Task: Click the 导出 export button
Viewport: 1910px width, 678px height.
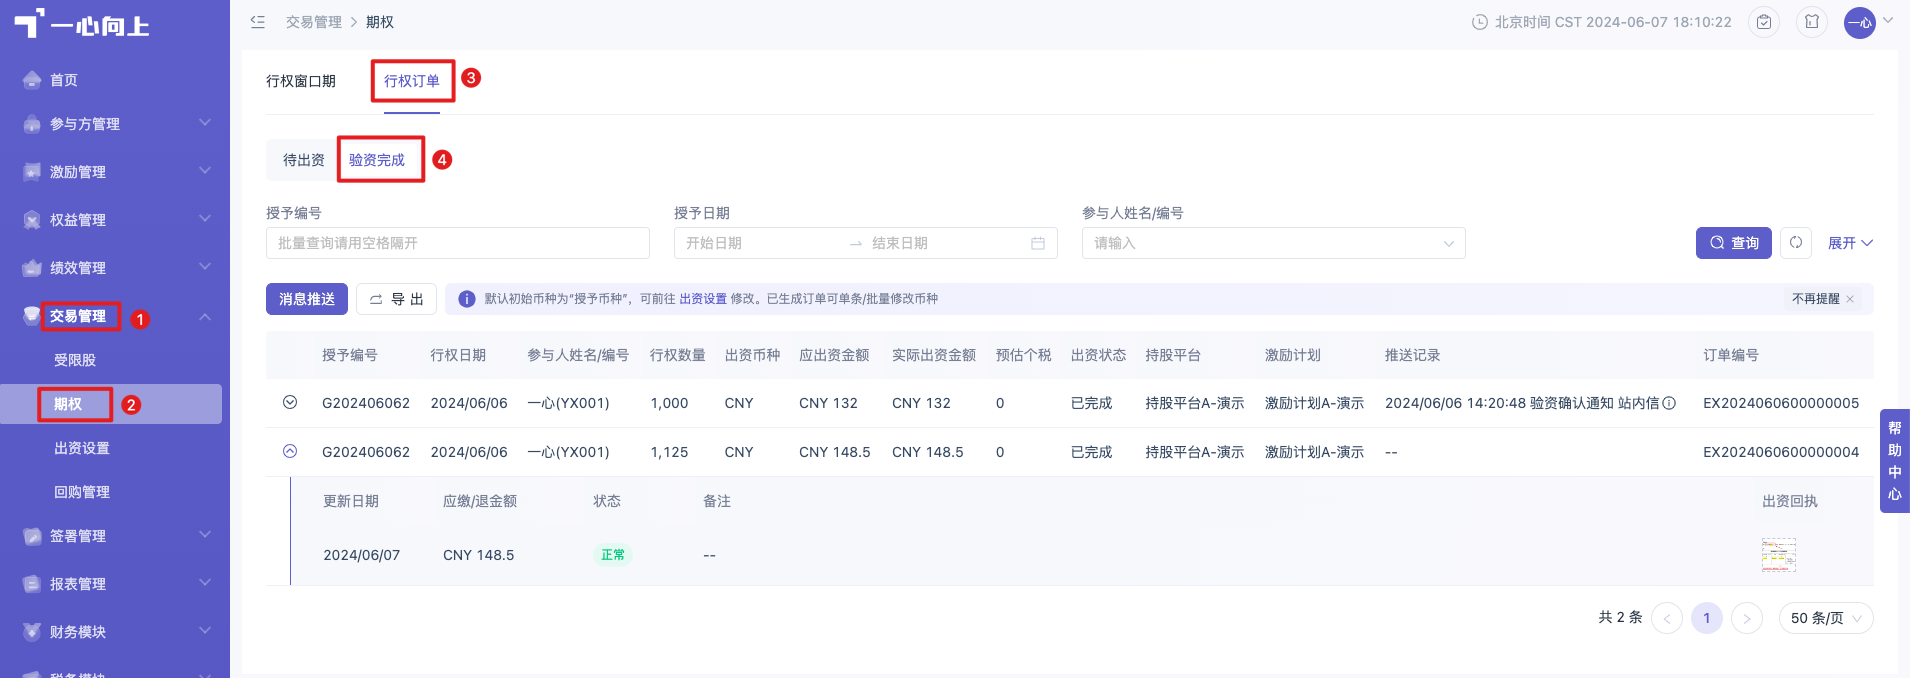Action: (x=396, y=299)
